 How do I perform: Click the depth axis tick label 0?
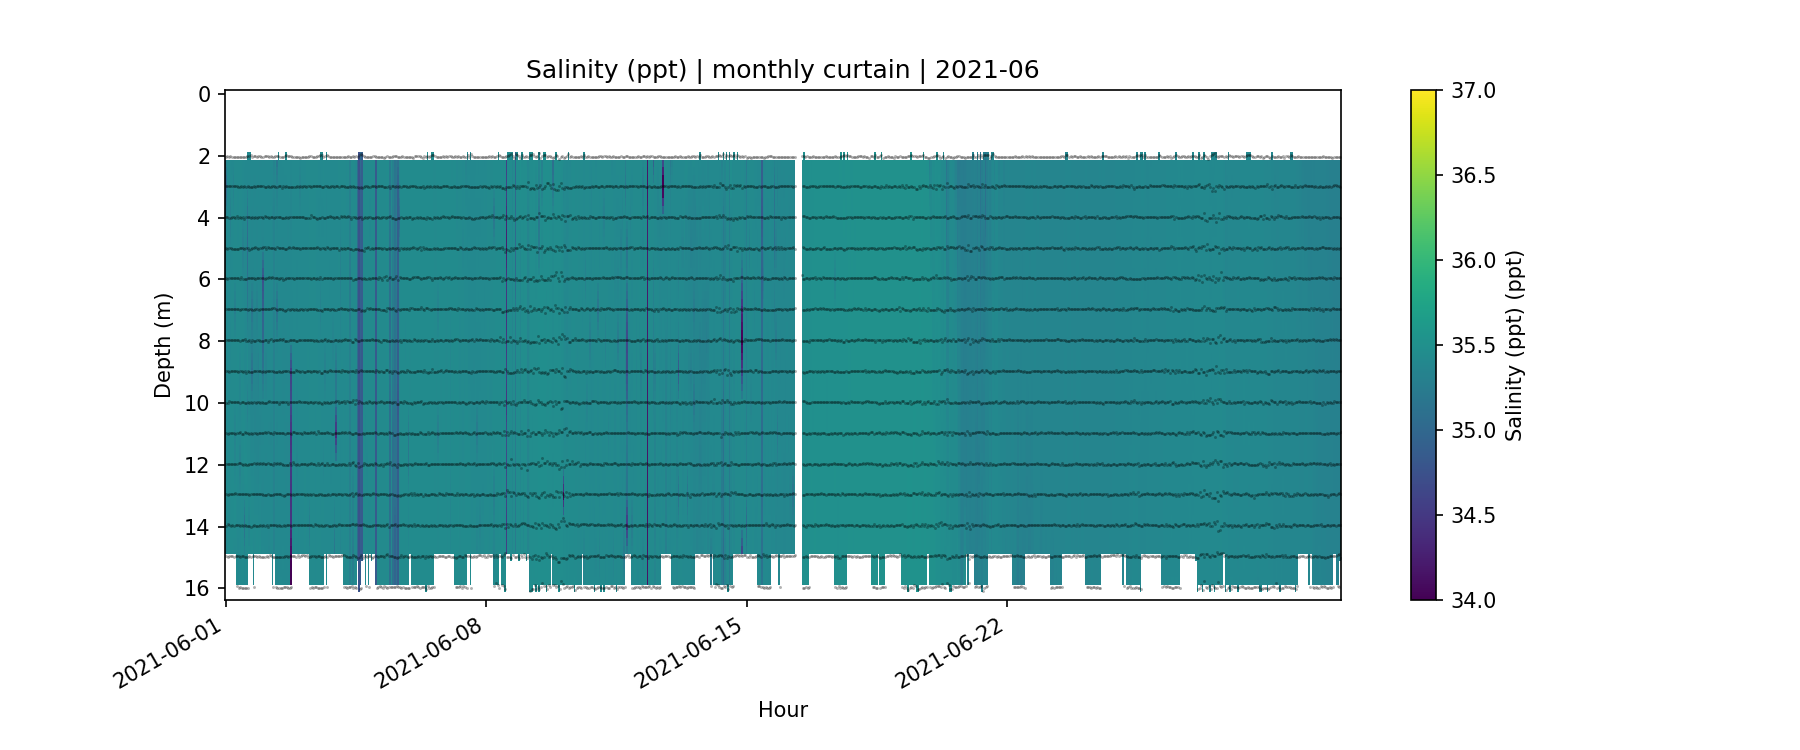point(204,95)
